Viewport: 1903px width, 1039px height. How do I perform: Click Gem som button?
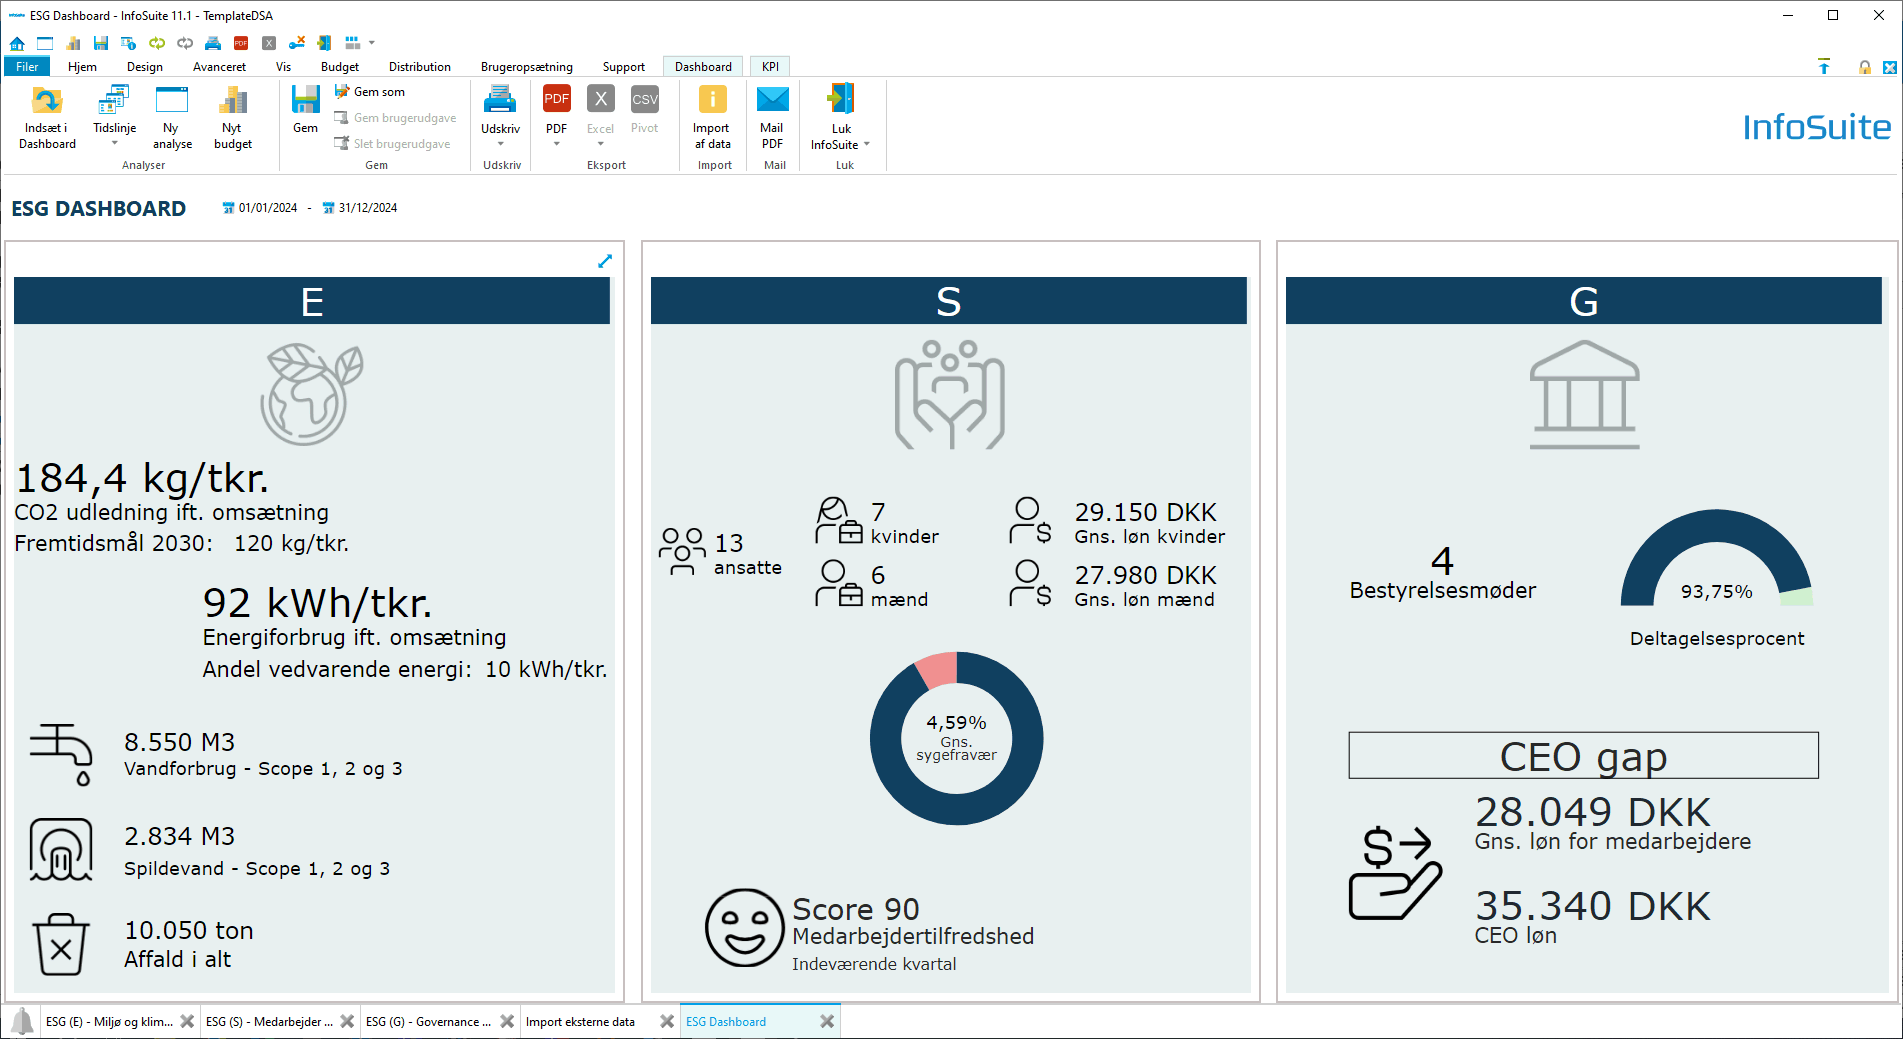coord(370,92)
